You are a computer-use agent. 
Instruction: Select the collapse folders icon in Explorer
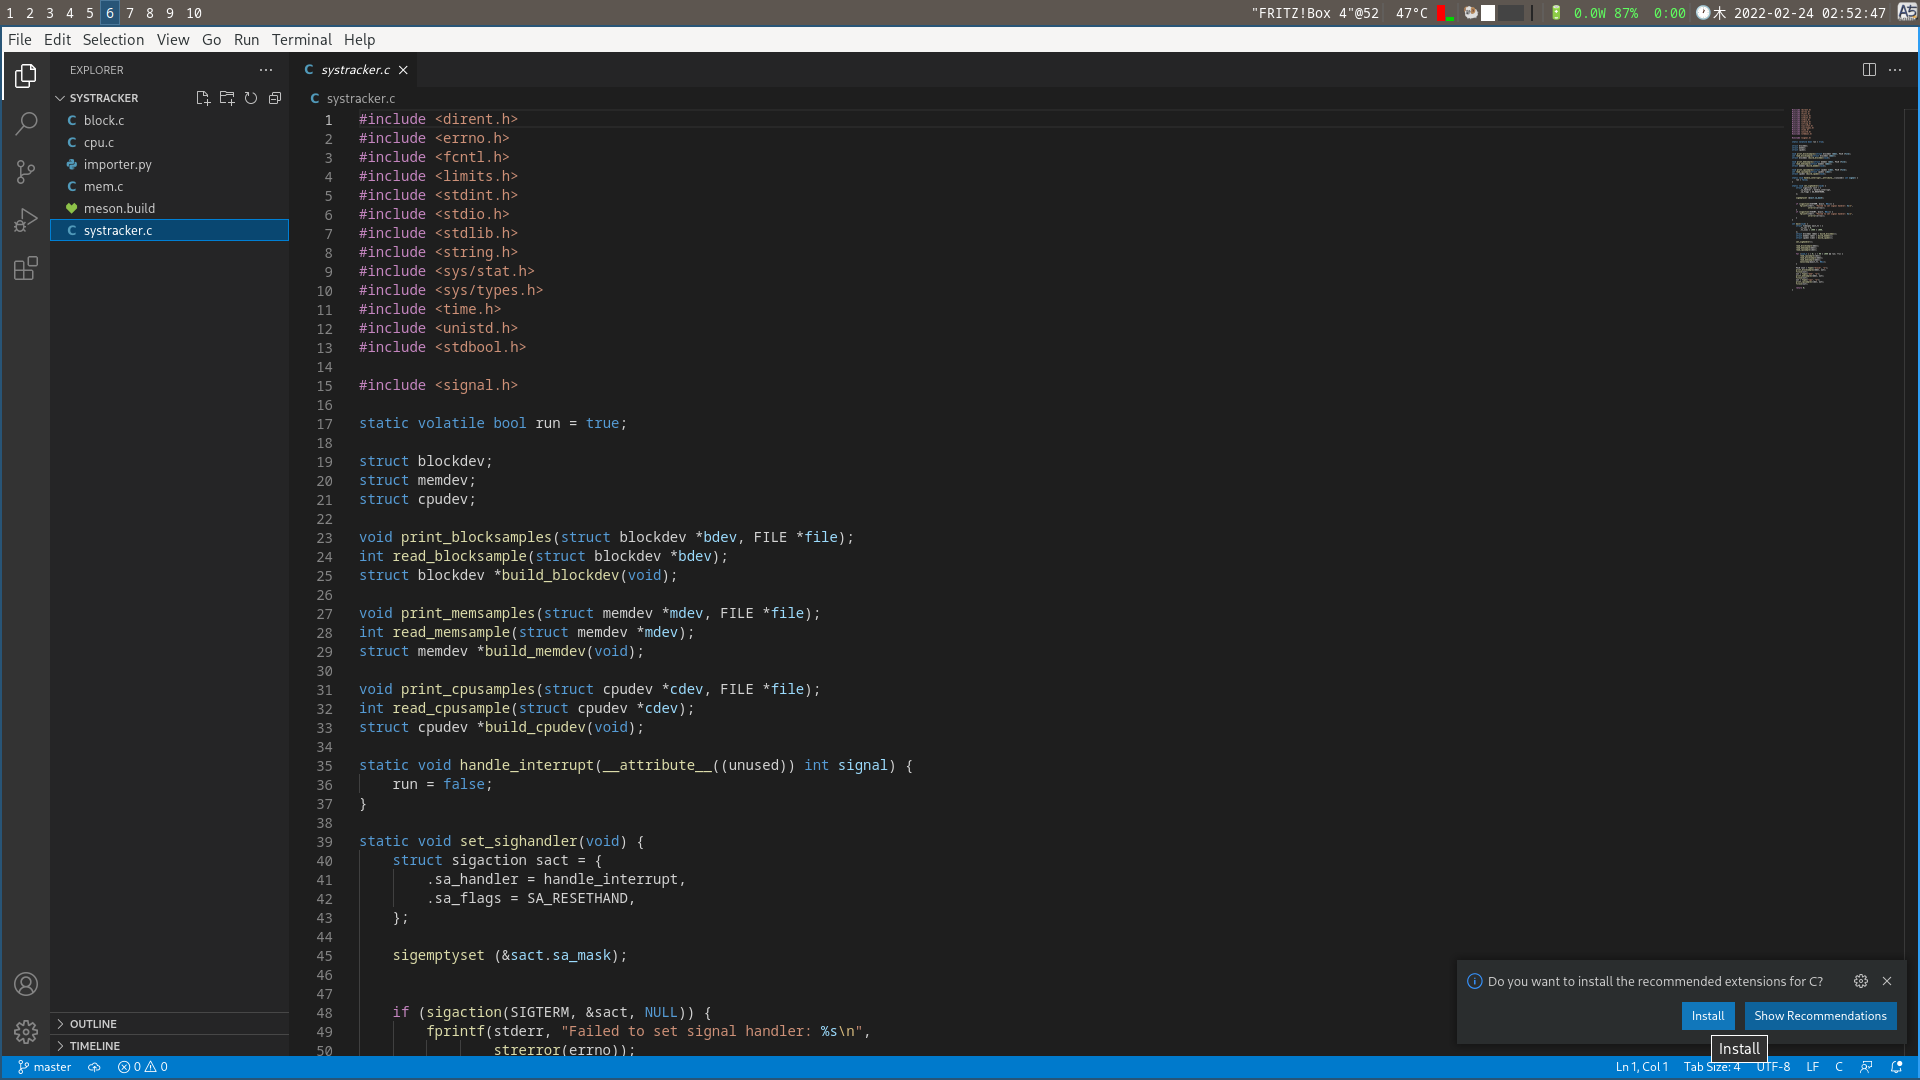tap(274, 98)
